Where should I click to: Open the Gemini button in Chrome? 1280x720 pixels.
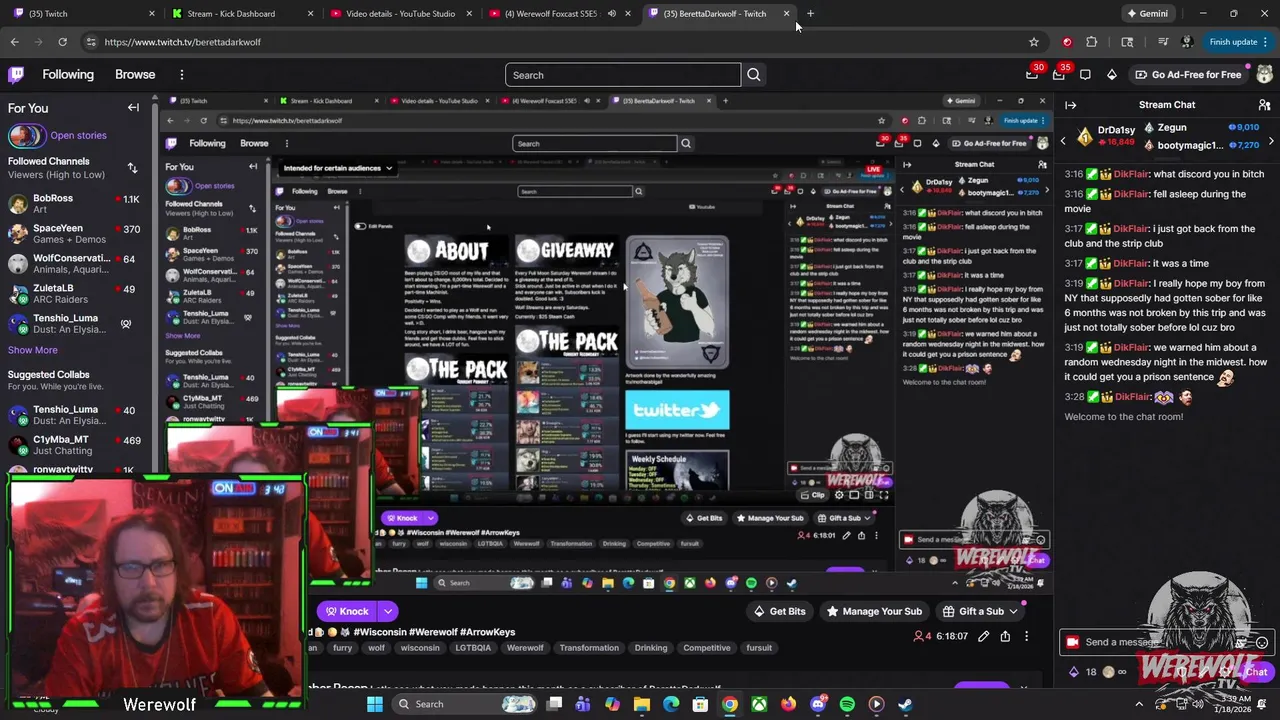[1146, 14]
